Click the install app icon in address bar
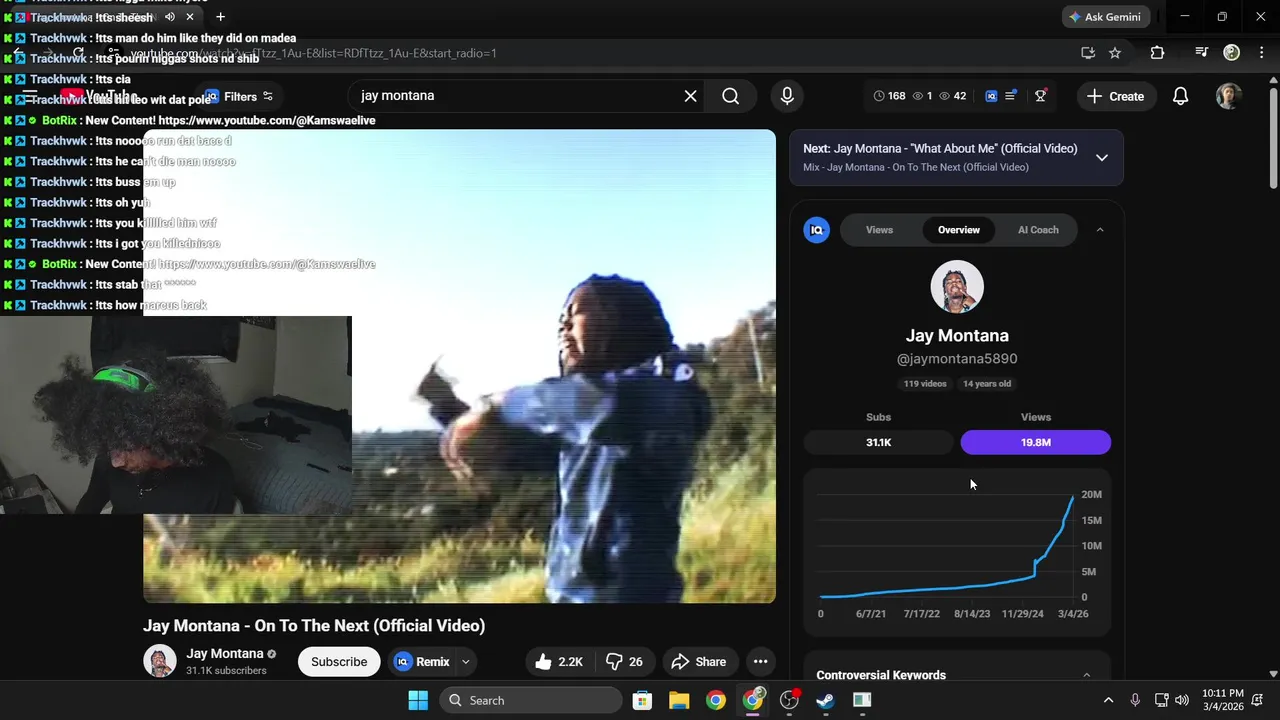Screen dimensions: 1280x720 pos(1088,53)
